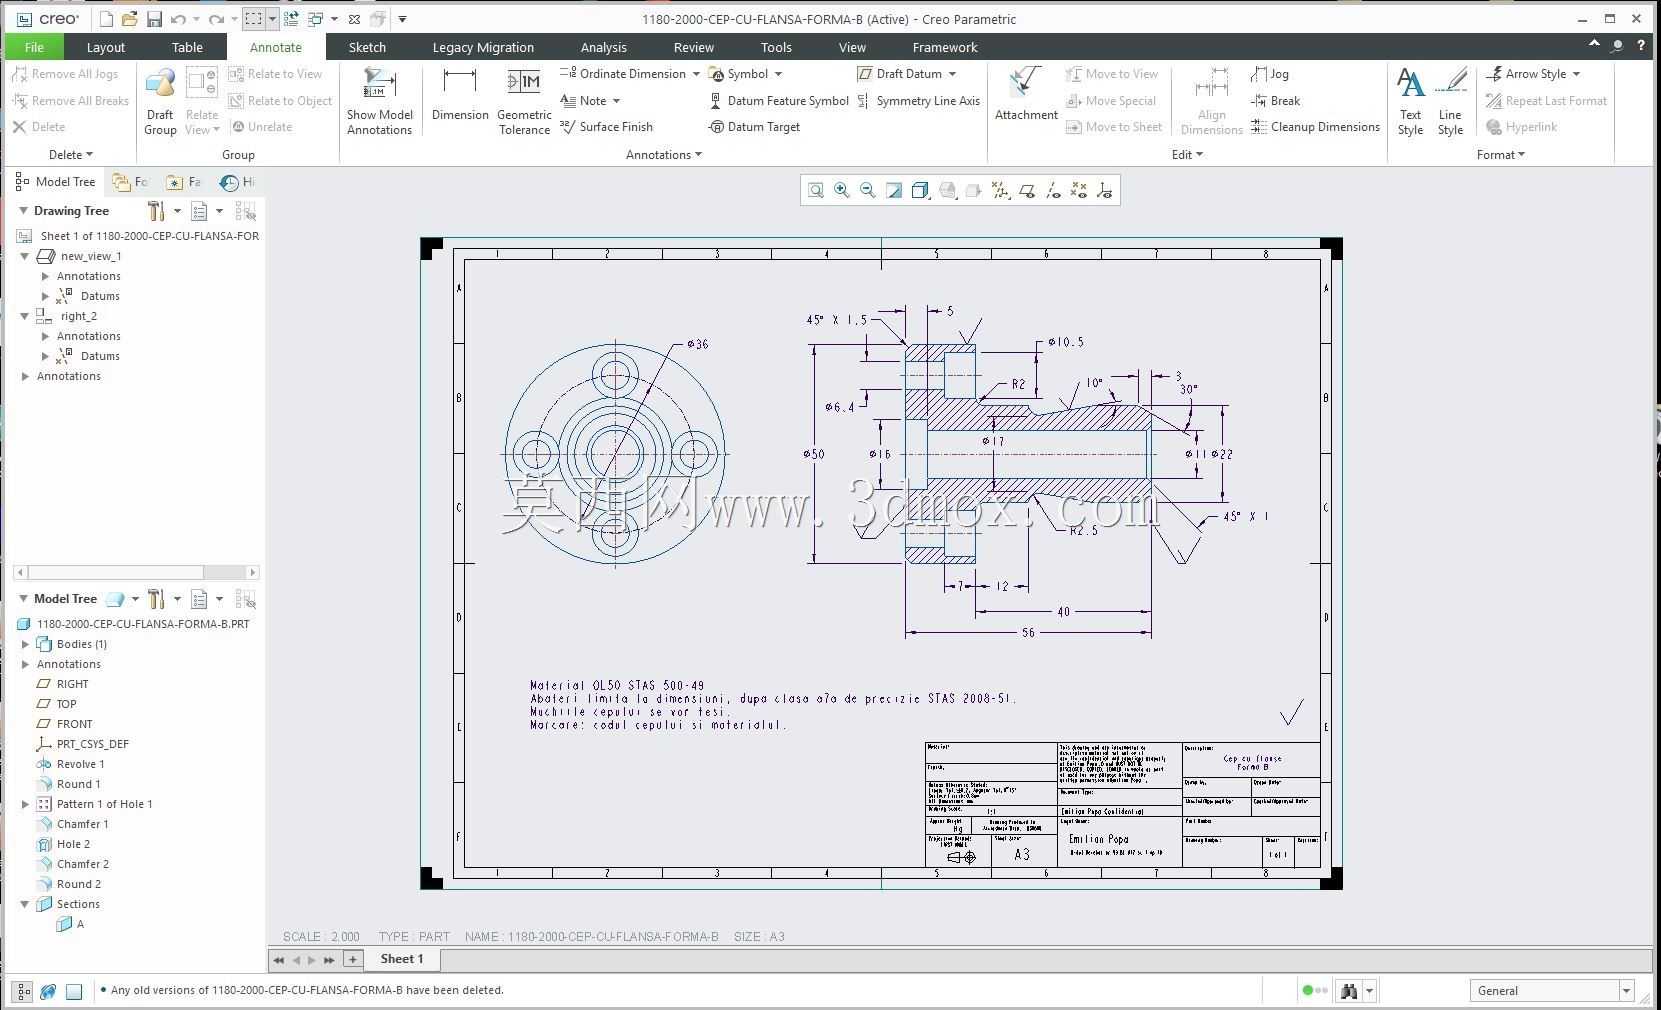Switch to the Sketch ribbon tab
The width and height of the screenshot is (1661, 1010).
pos(367,47)
